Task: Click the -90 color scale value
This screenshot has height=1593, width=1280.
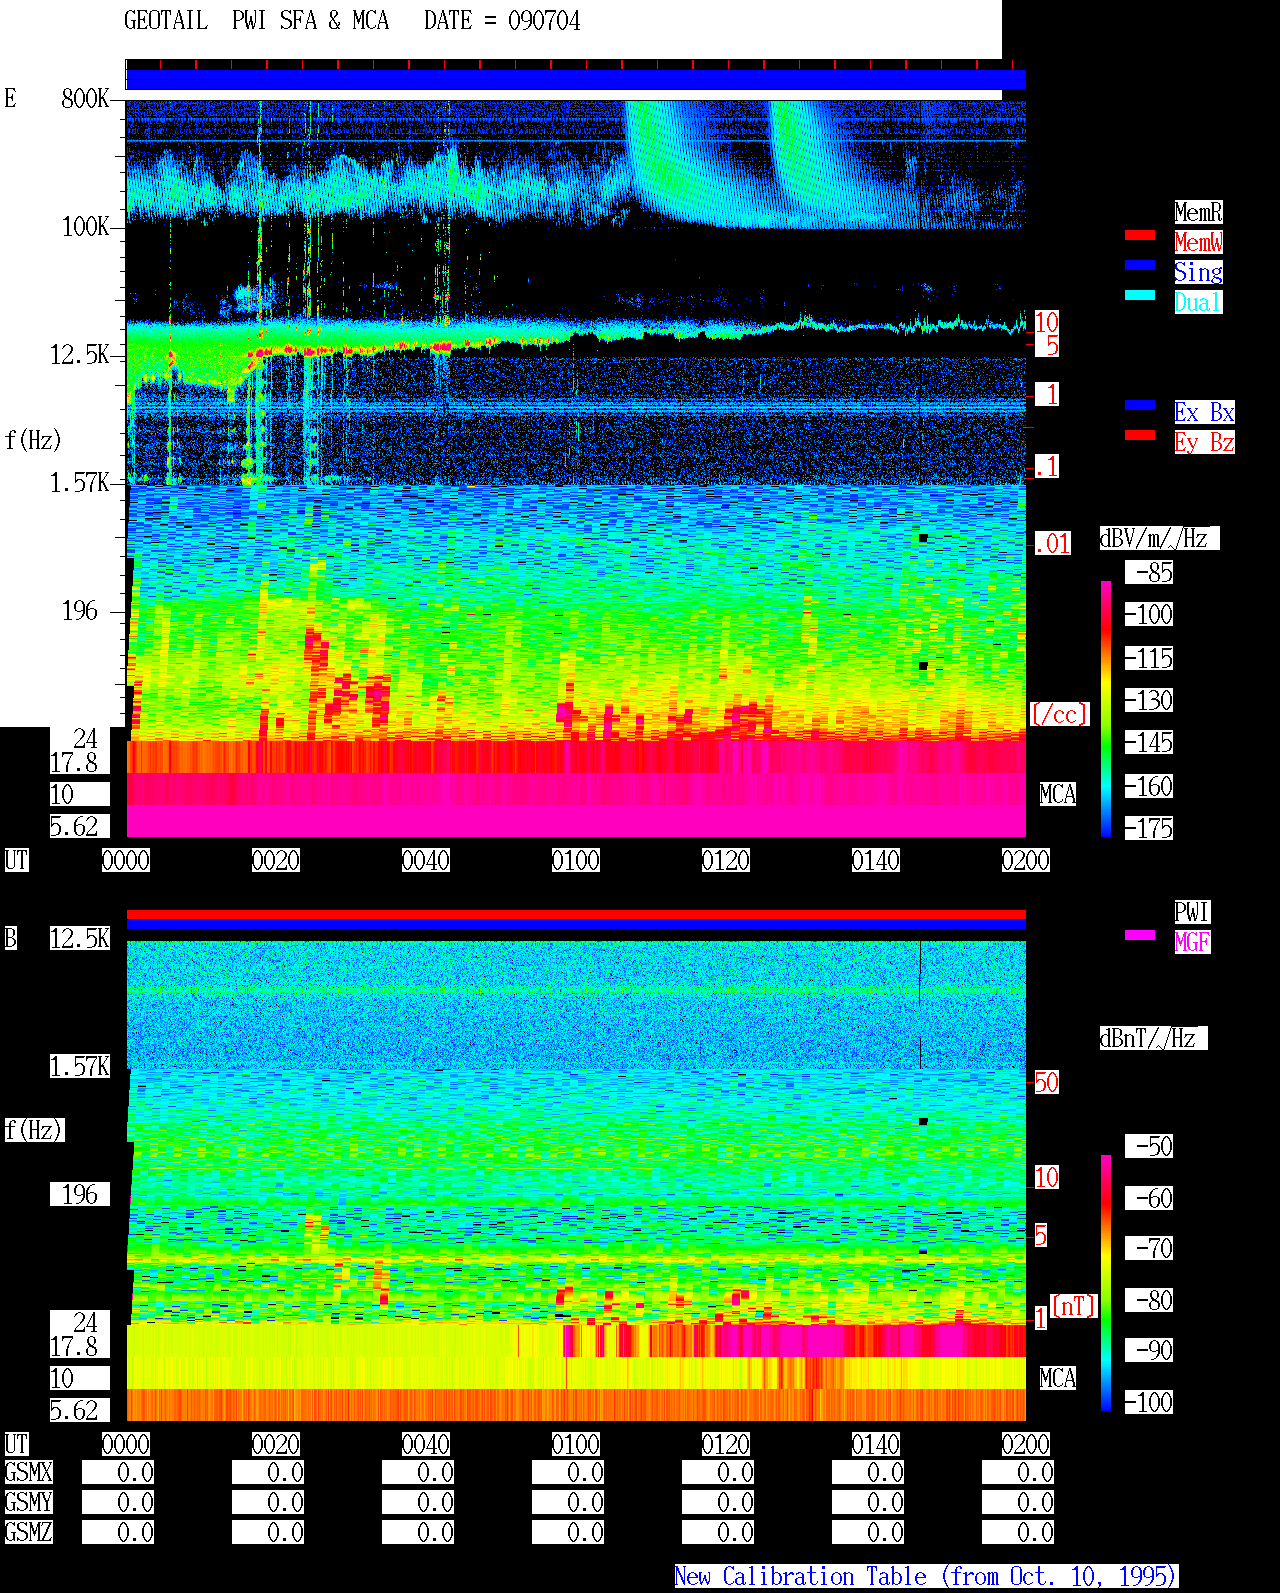Action: click(x=1149, y=1350)
